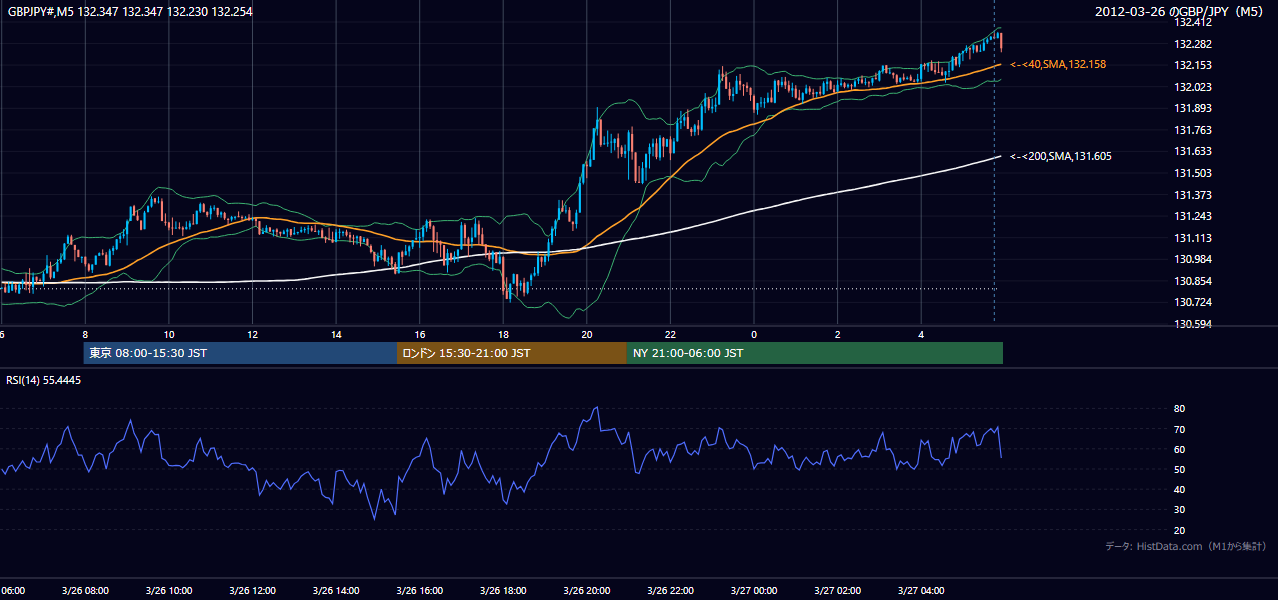Click RSI scale level 40
The height and width of the screenshot is (600, 1278).
[1179, 489]
